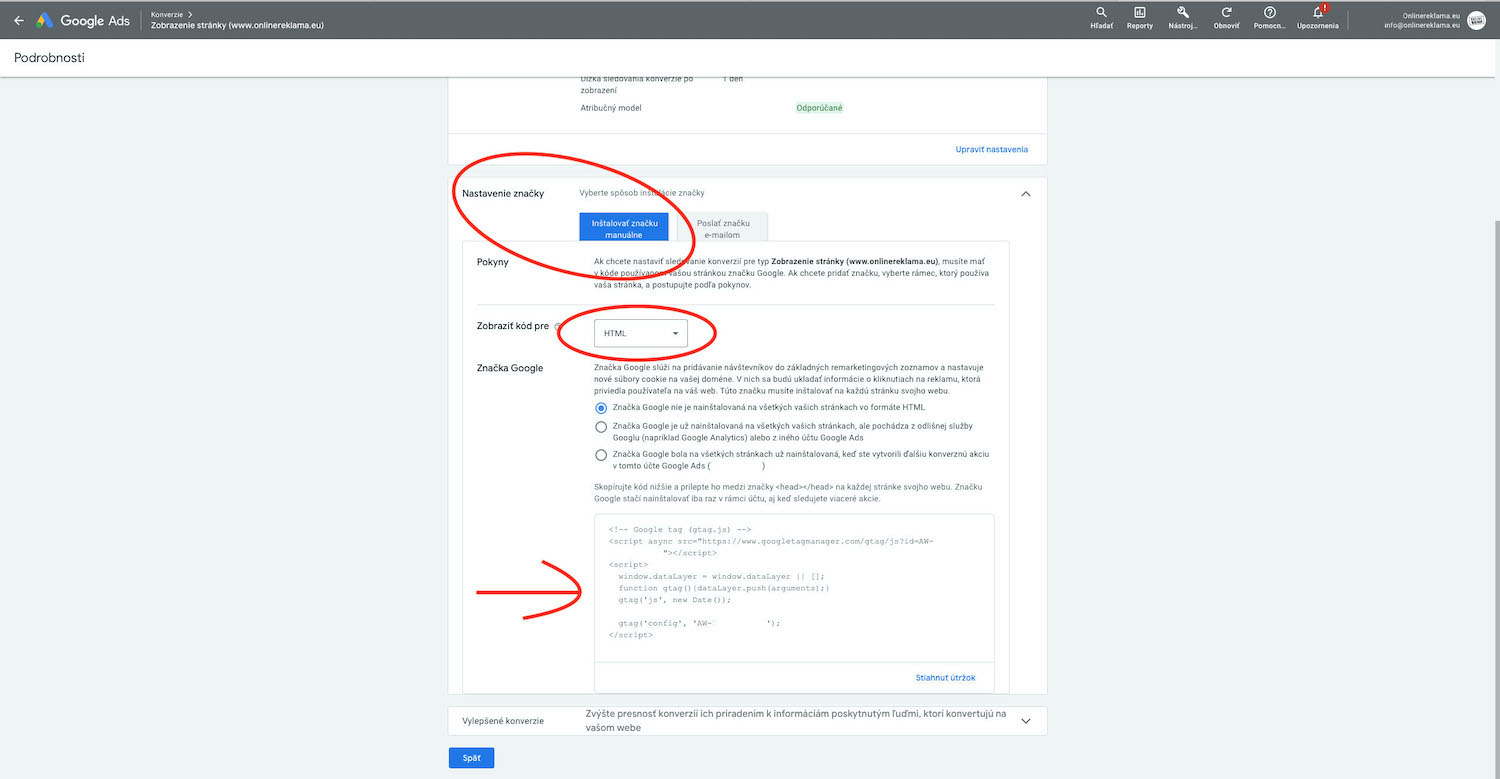Open the Nástroje tools menu
The height and width of the screenshot is (779, 1500).
click(1182, 18)
